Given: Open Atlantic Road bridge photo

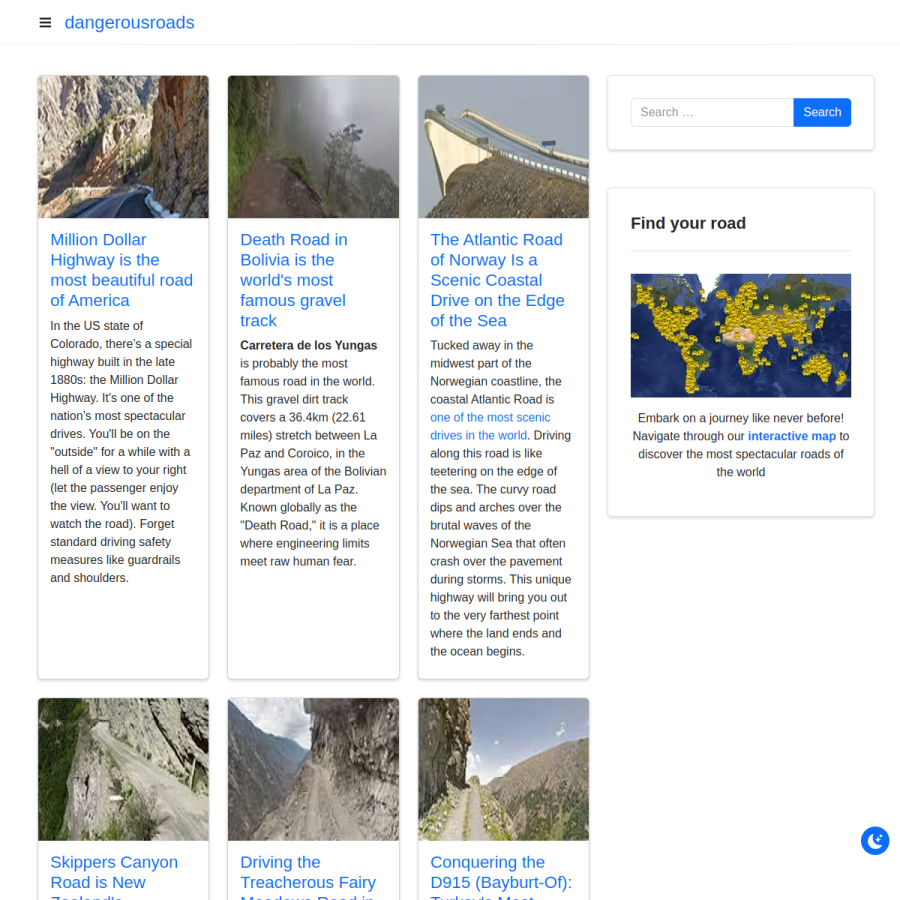Looking at the screenshot, I should (x=503, y=147).
